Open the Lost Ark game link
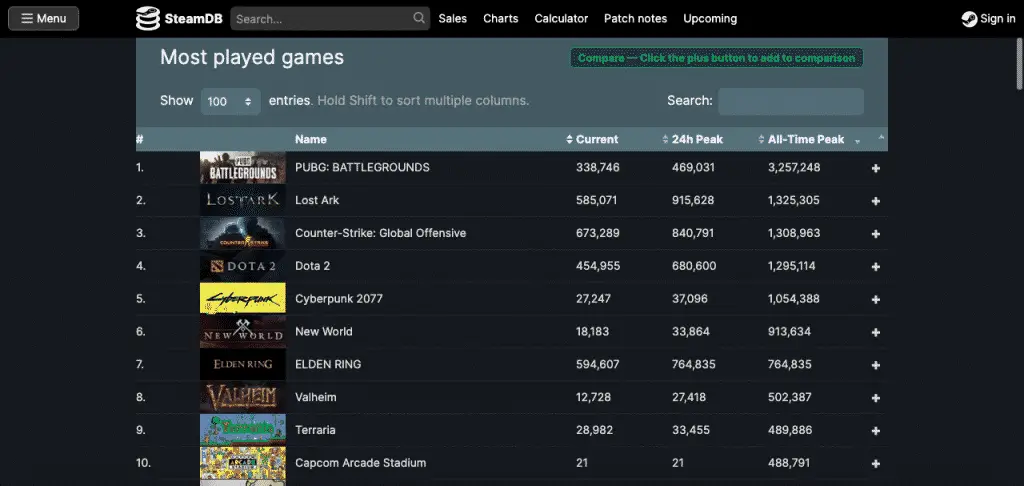 317,200
